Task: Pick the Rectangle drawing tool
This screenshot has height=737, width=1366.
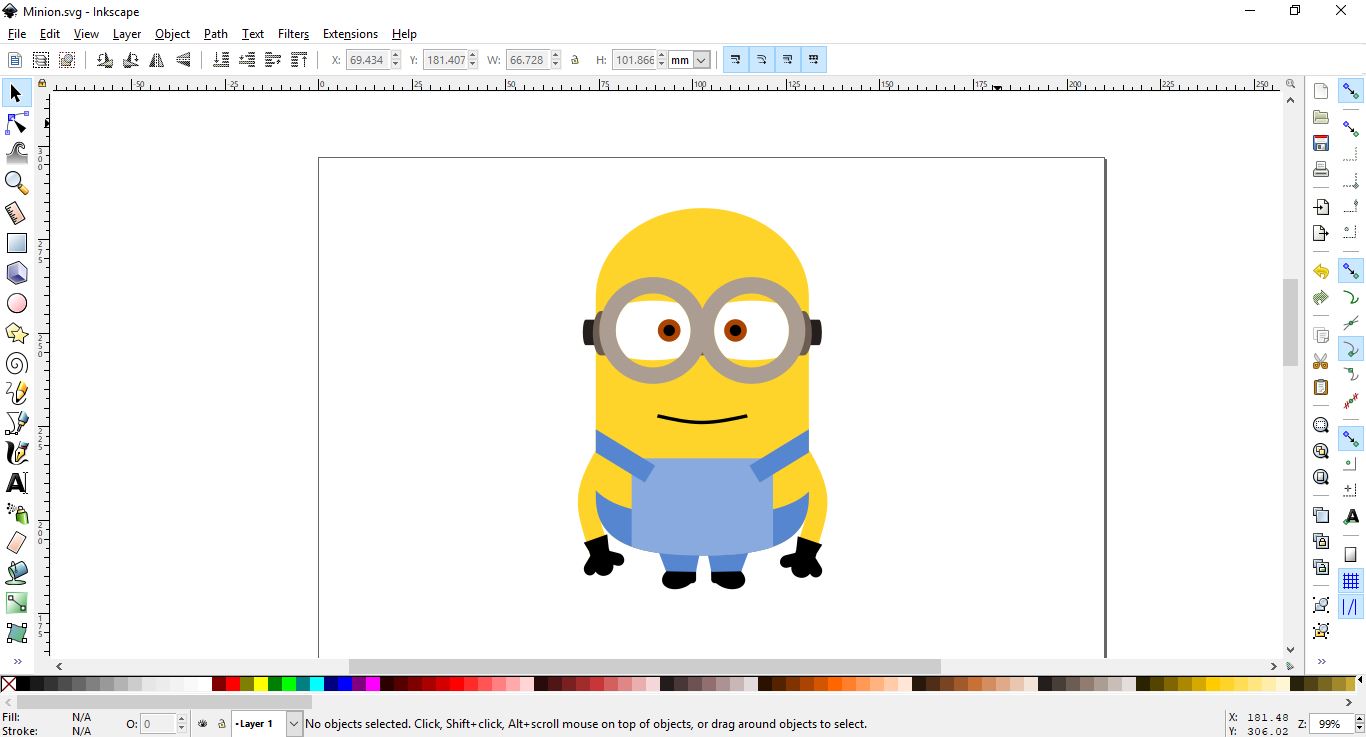Action: coord(17,243)
